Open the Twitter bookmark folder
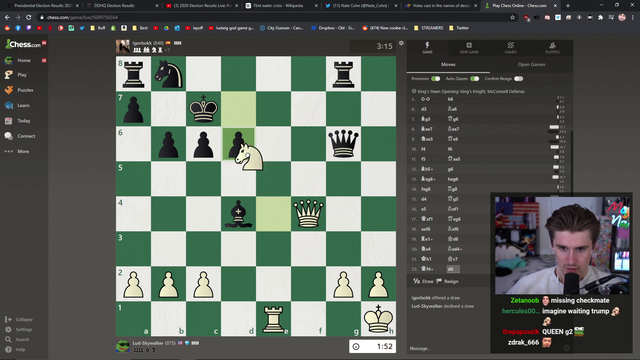The image size is (640, 360). (x=458, y=28)
